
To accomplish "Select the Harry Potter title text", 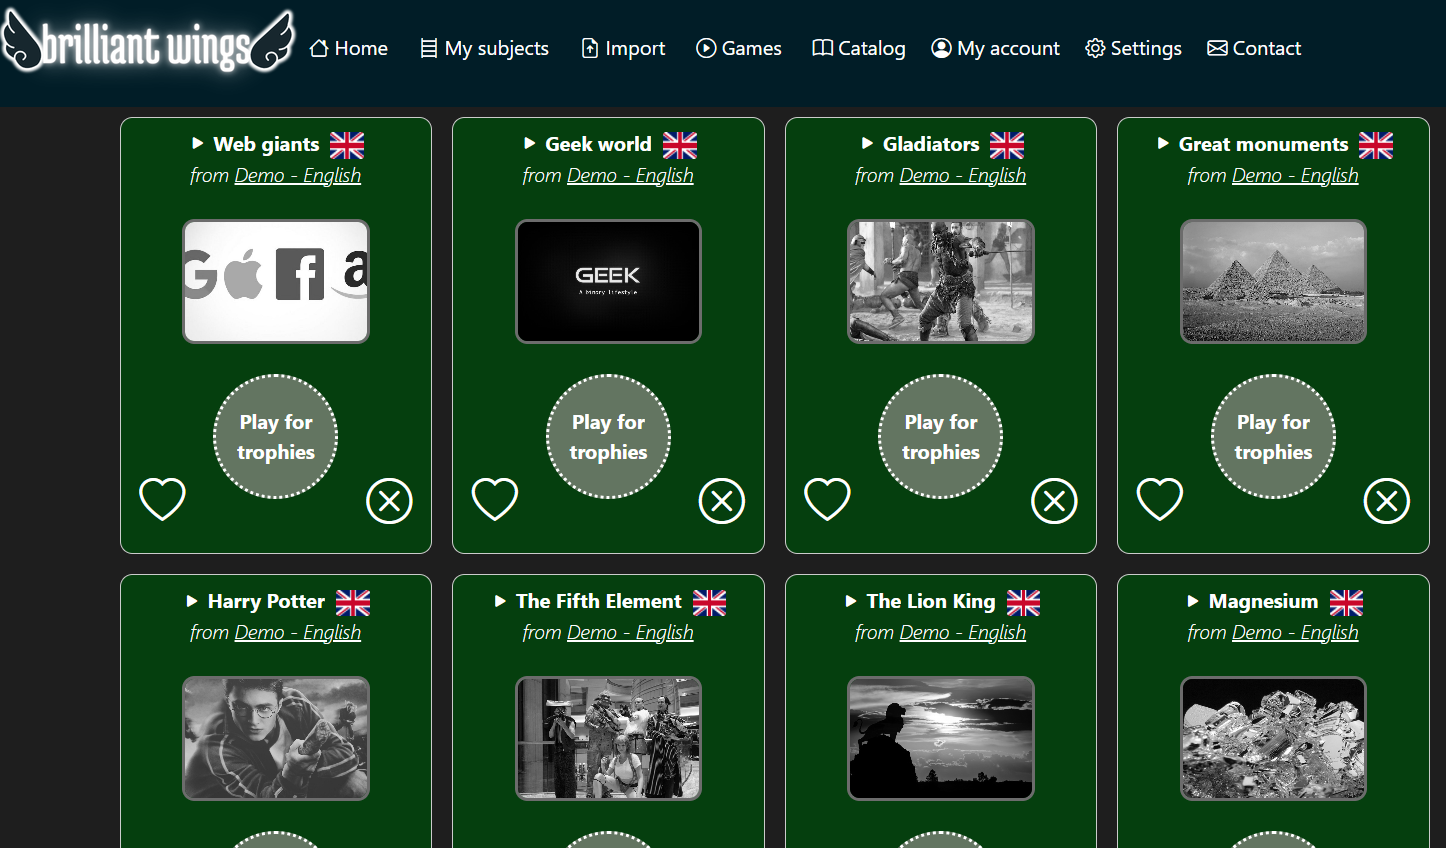I will click(266, 601).
